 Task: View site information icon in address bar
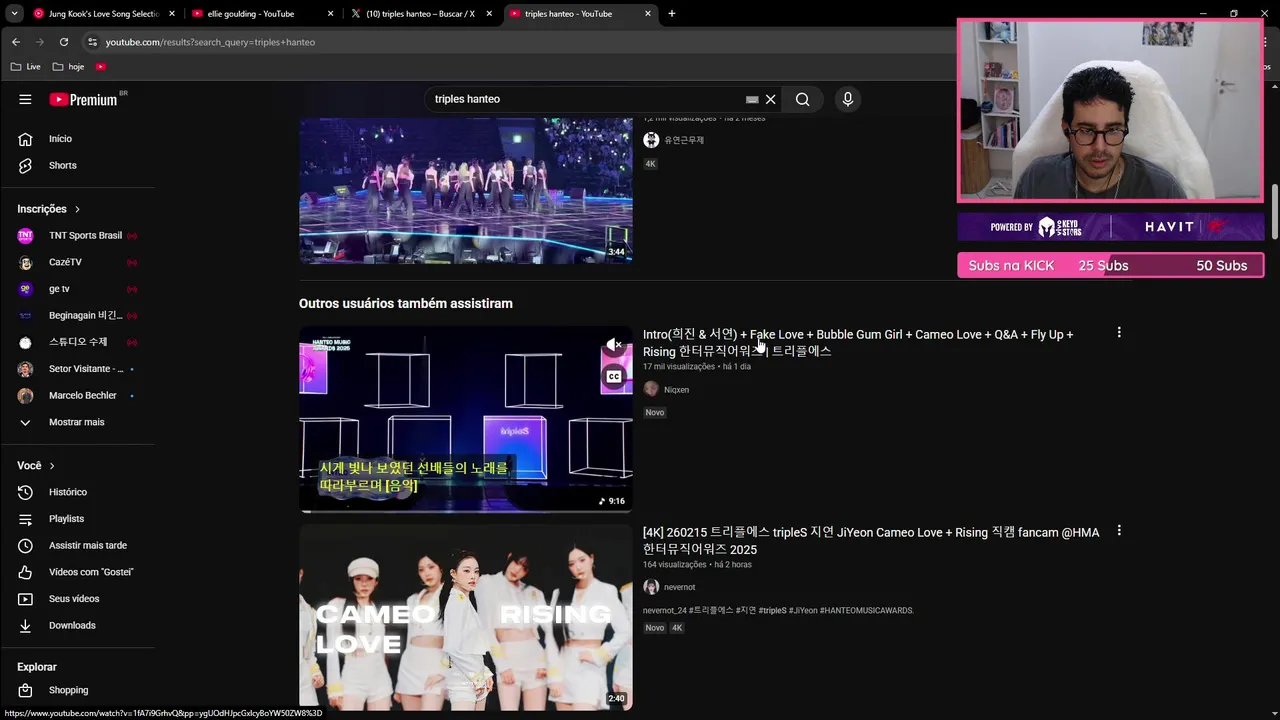(x=92, y=42)
